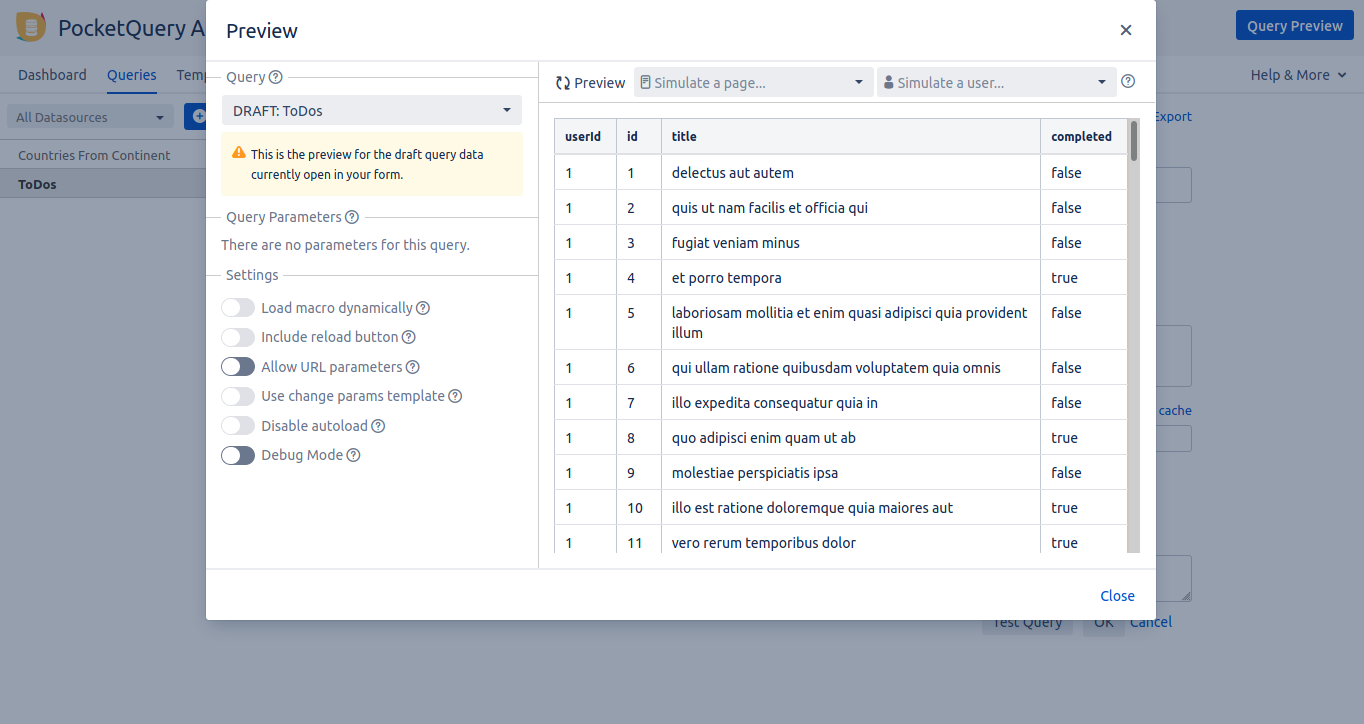1364x724 pixels.
Task: Click help icon beside Debug Mode
Action: click(353, 455)
